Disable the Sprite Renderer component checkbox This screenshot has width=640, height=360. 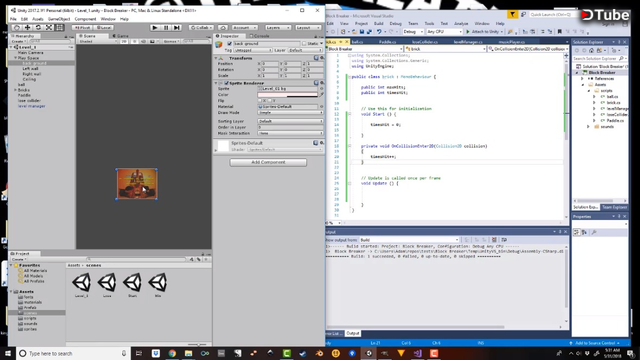pyautogui.click(x=227, y=83)
